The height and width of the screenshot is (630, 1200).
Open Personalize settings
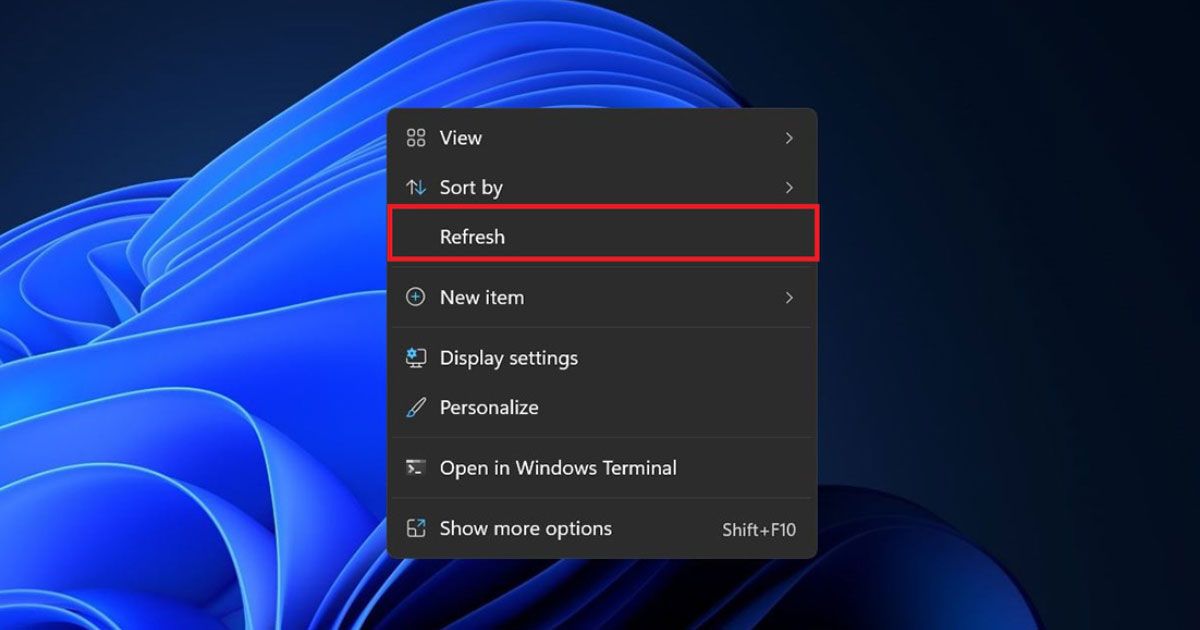[489, 407]
